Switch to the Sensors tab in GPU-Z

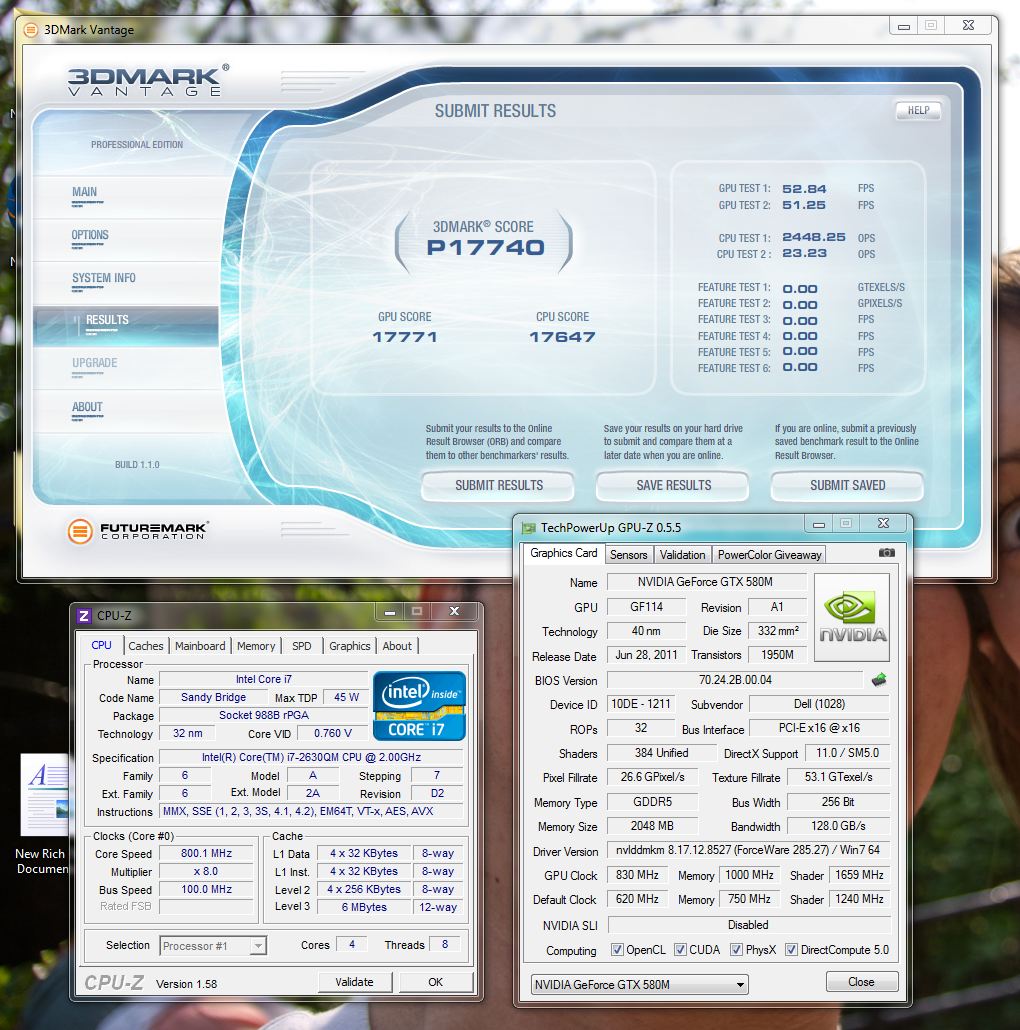(x=629, y=555)
